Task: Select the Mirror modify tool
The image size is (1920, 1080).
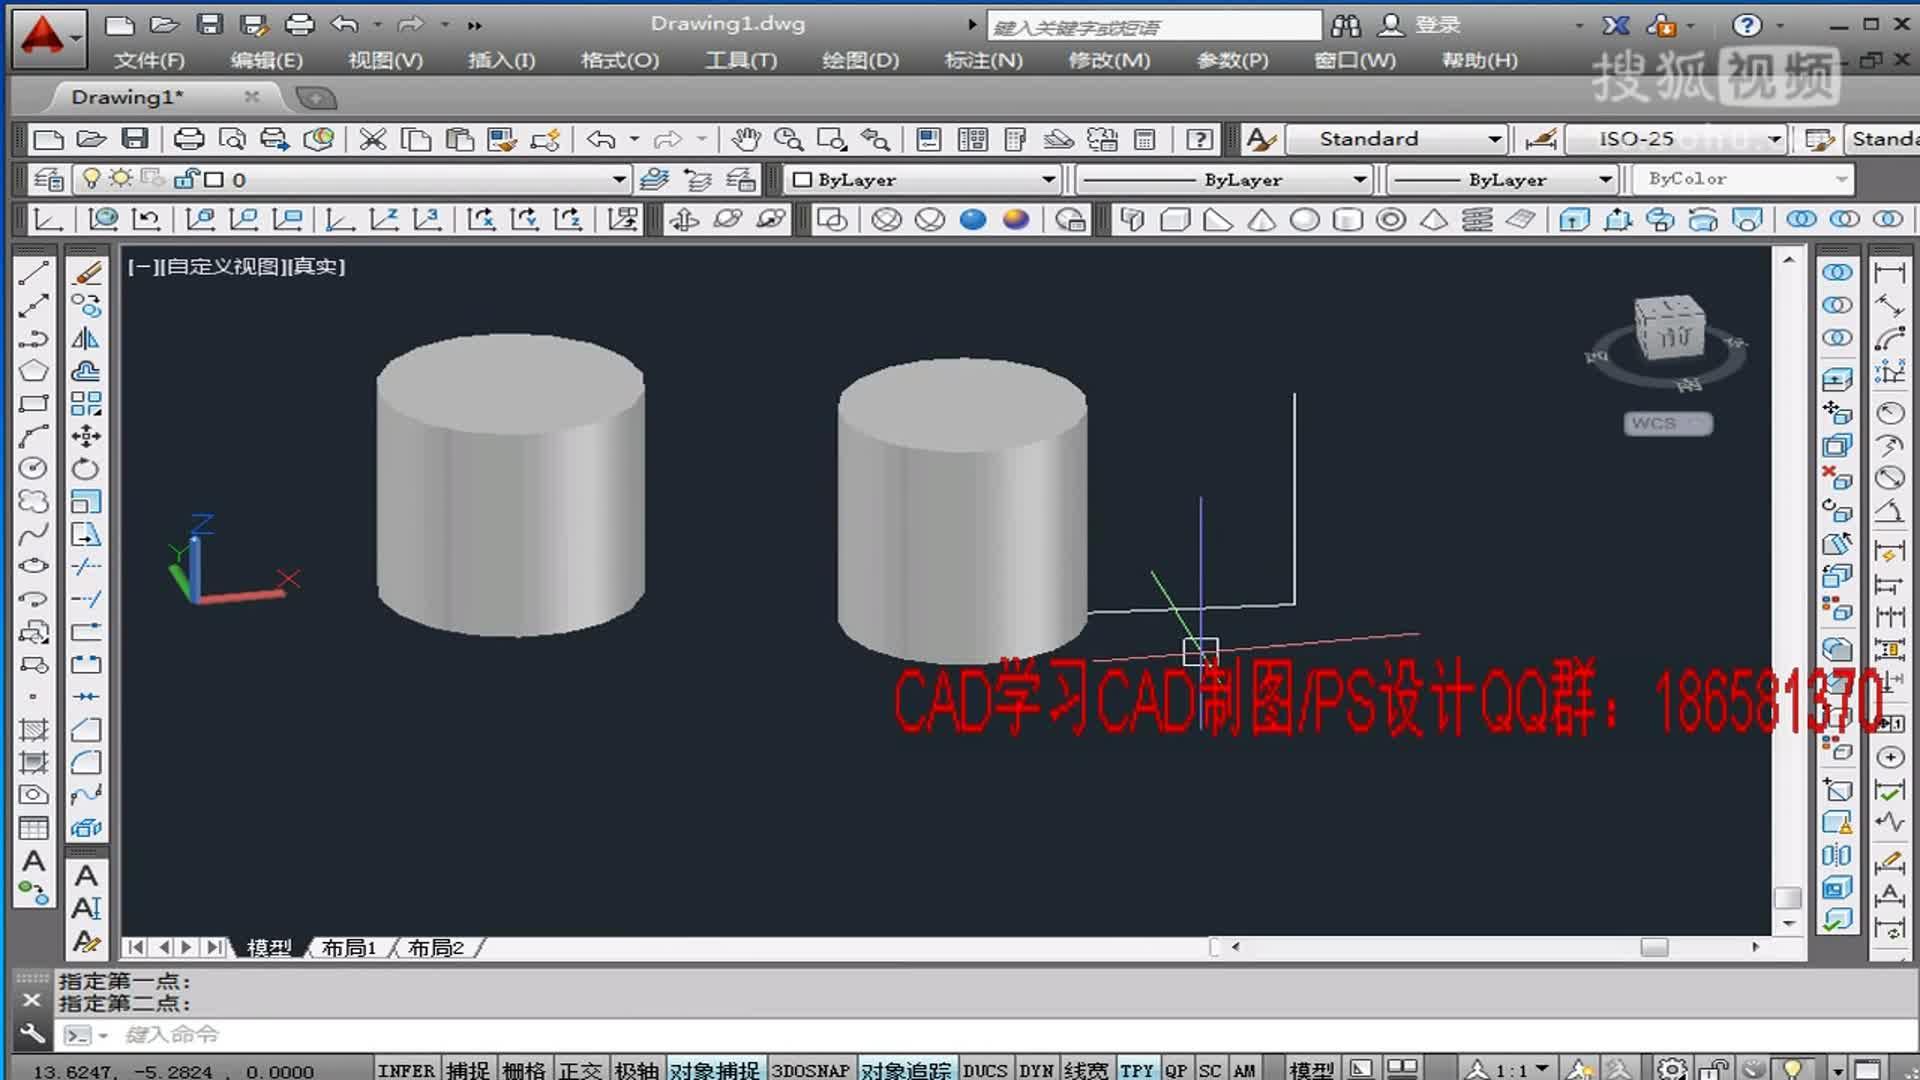Action: [86, 338]
